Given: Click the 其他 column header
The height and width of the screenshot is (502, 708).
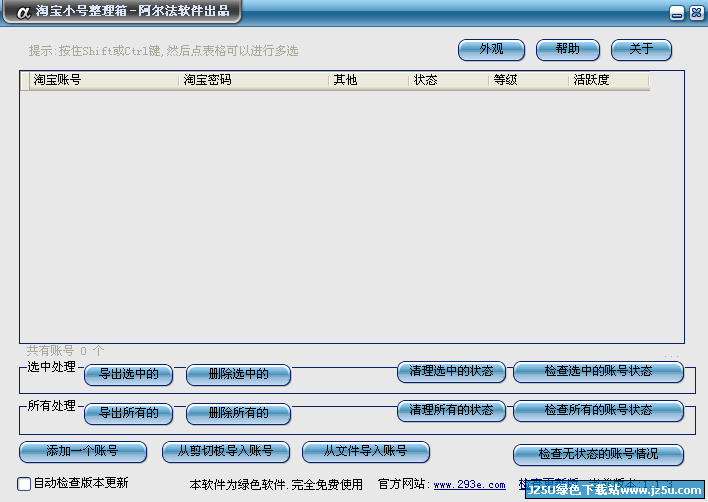Looking at the screenshot, I should coord(369,80).
